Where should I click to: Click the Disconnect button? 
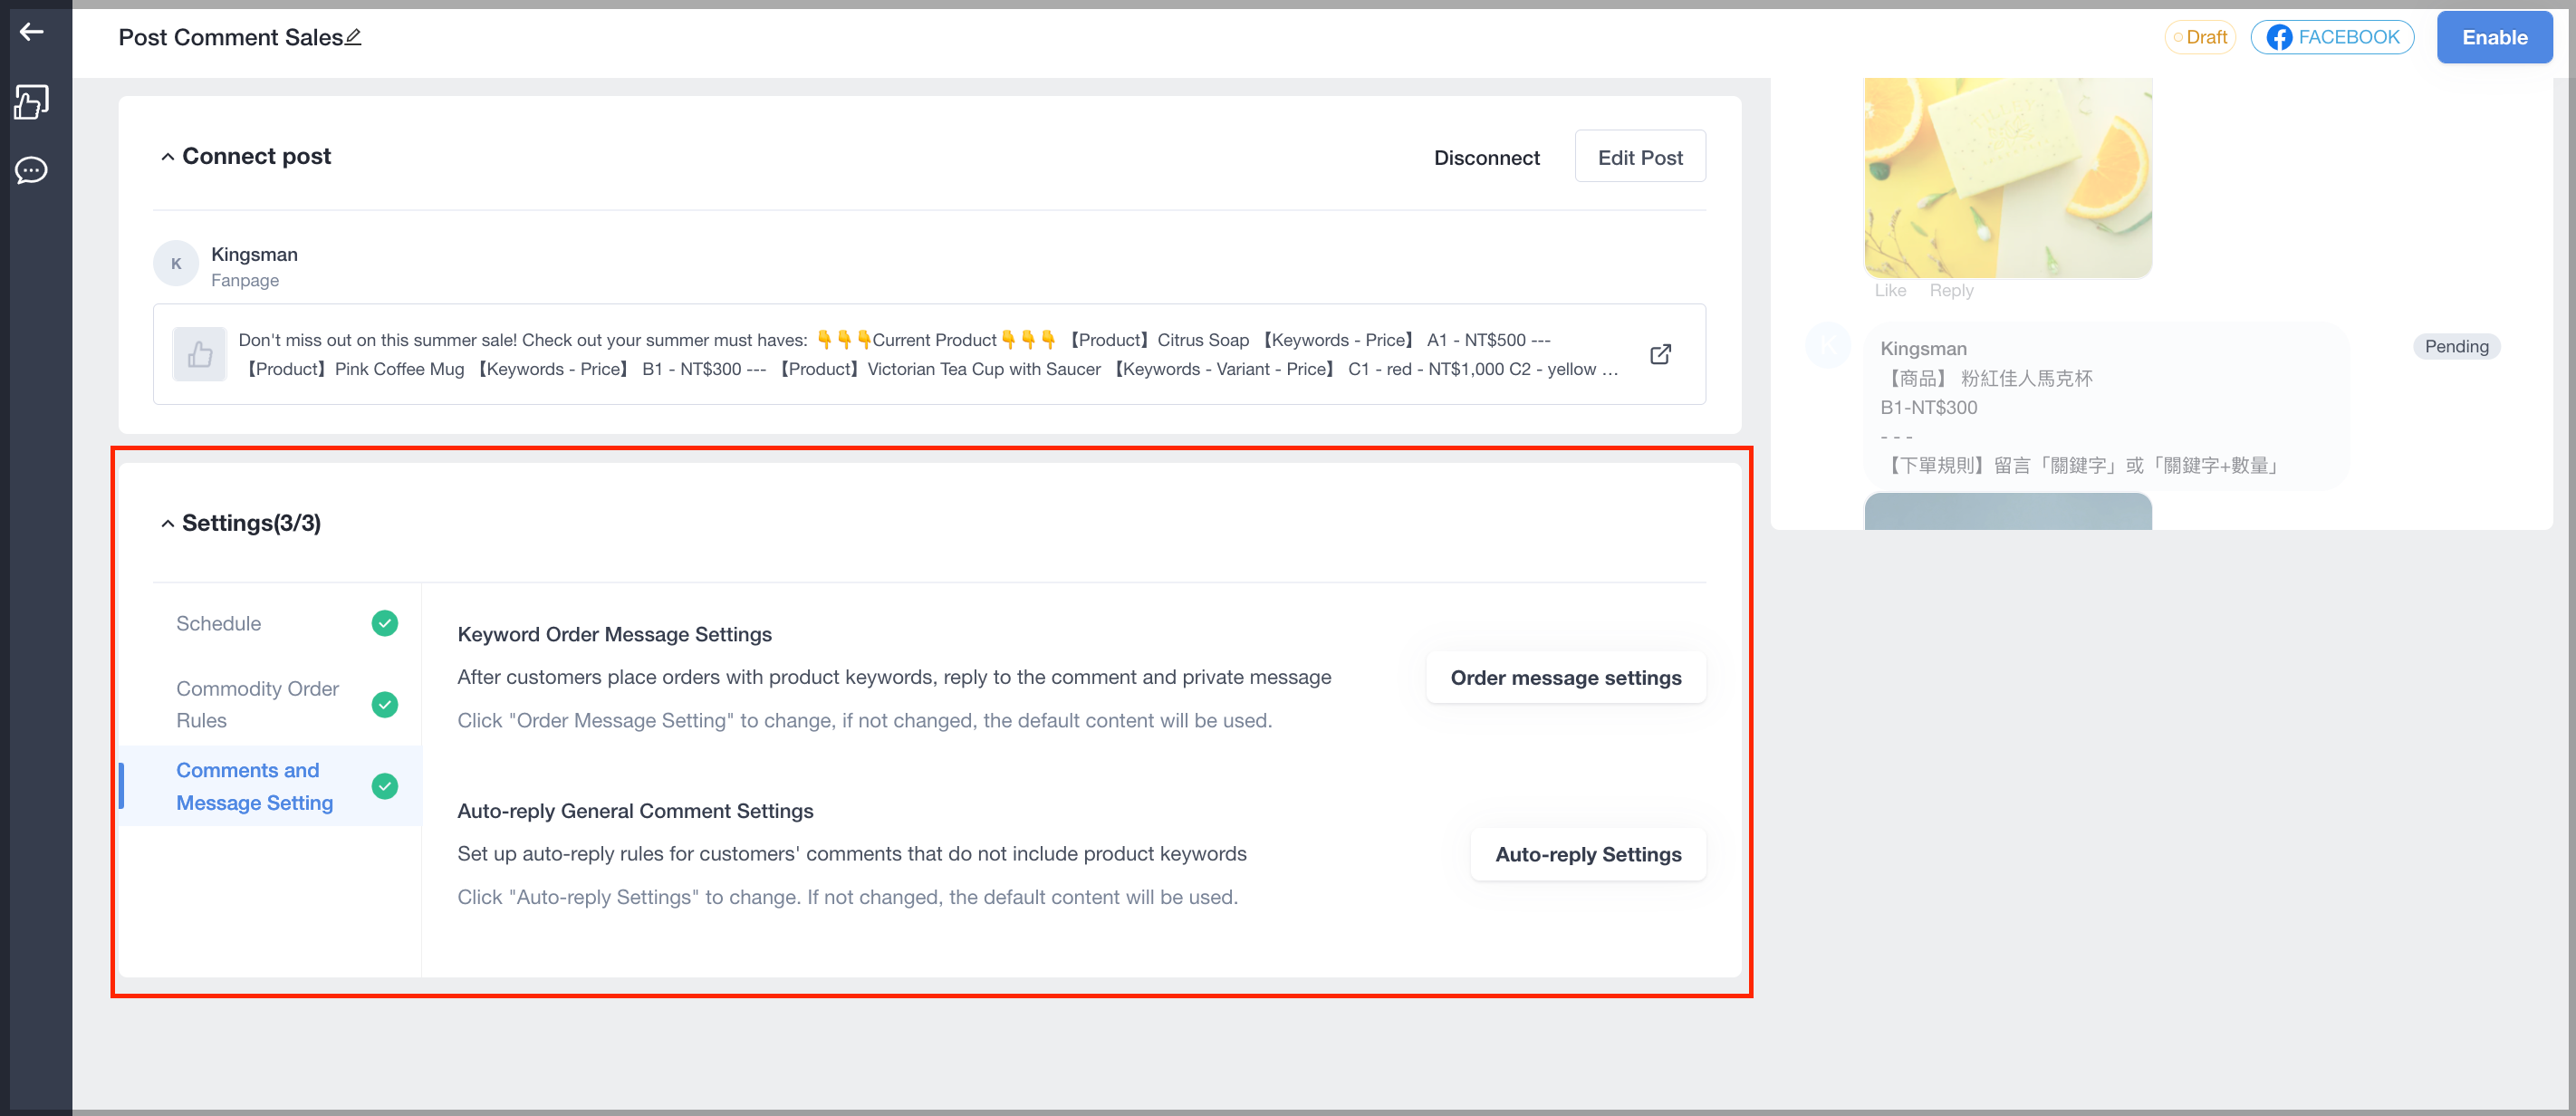coord(1486,157)
